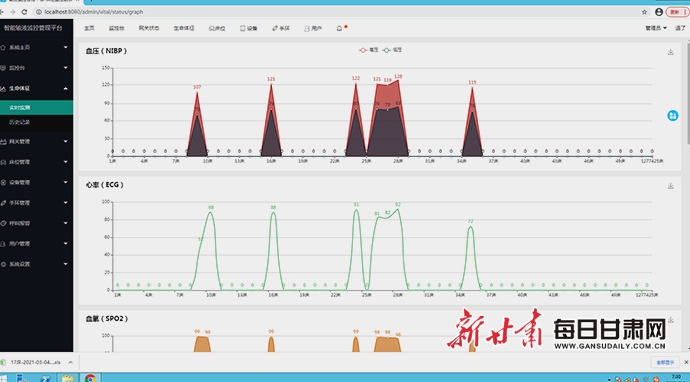Toggle the 低压 series in NIBP legend
The height and width of the screenshot is (382, 690).
tap(392, 50)
